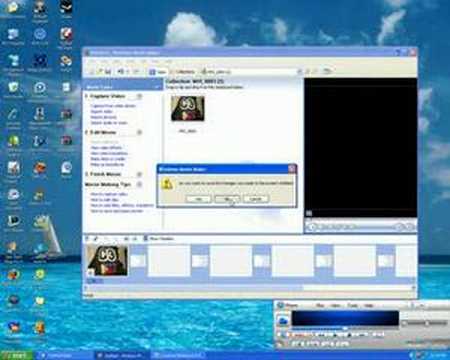The height and width of the screenshot is (360, 450).
Task: Collapse the Movie Making Tips section
Action: tap(140, 184)
